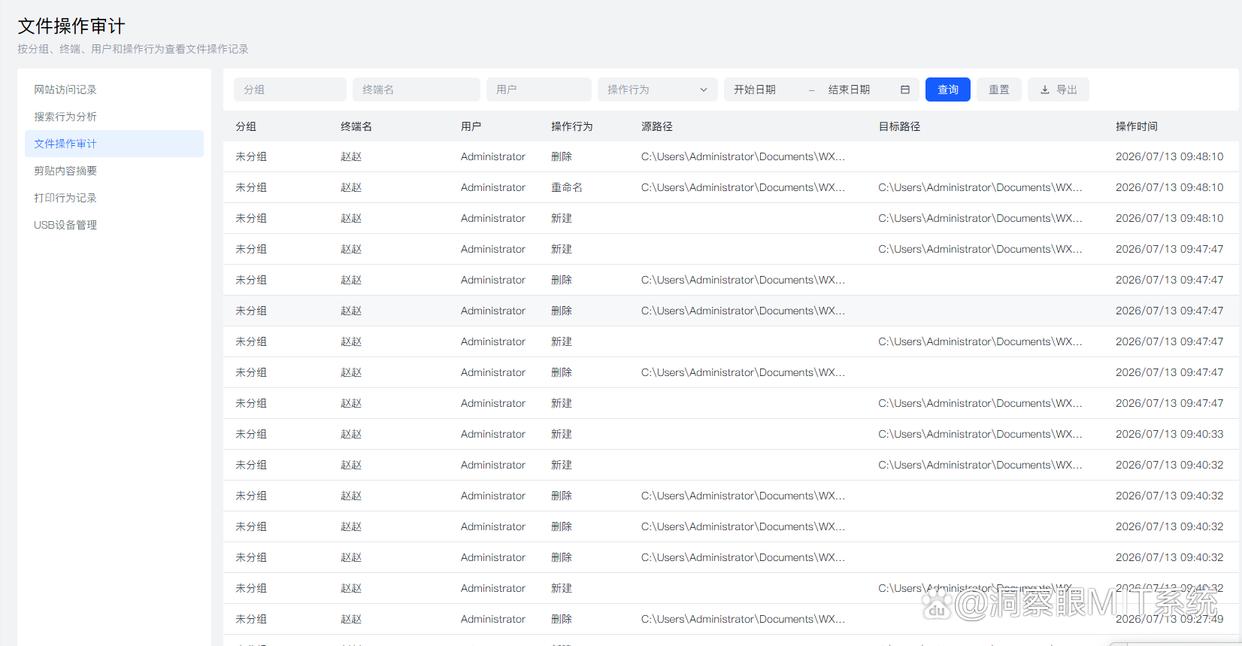Click the page title 文件操作审计
This screenshot has height=646, width=1242.
pyautogui.click(x=72, y=26)
